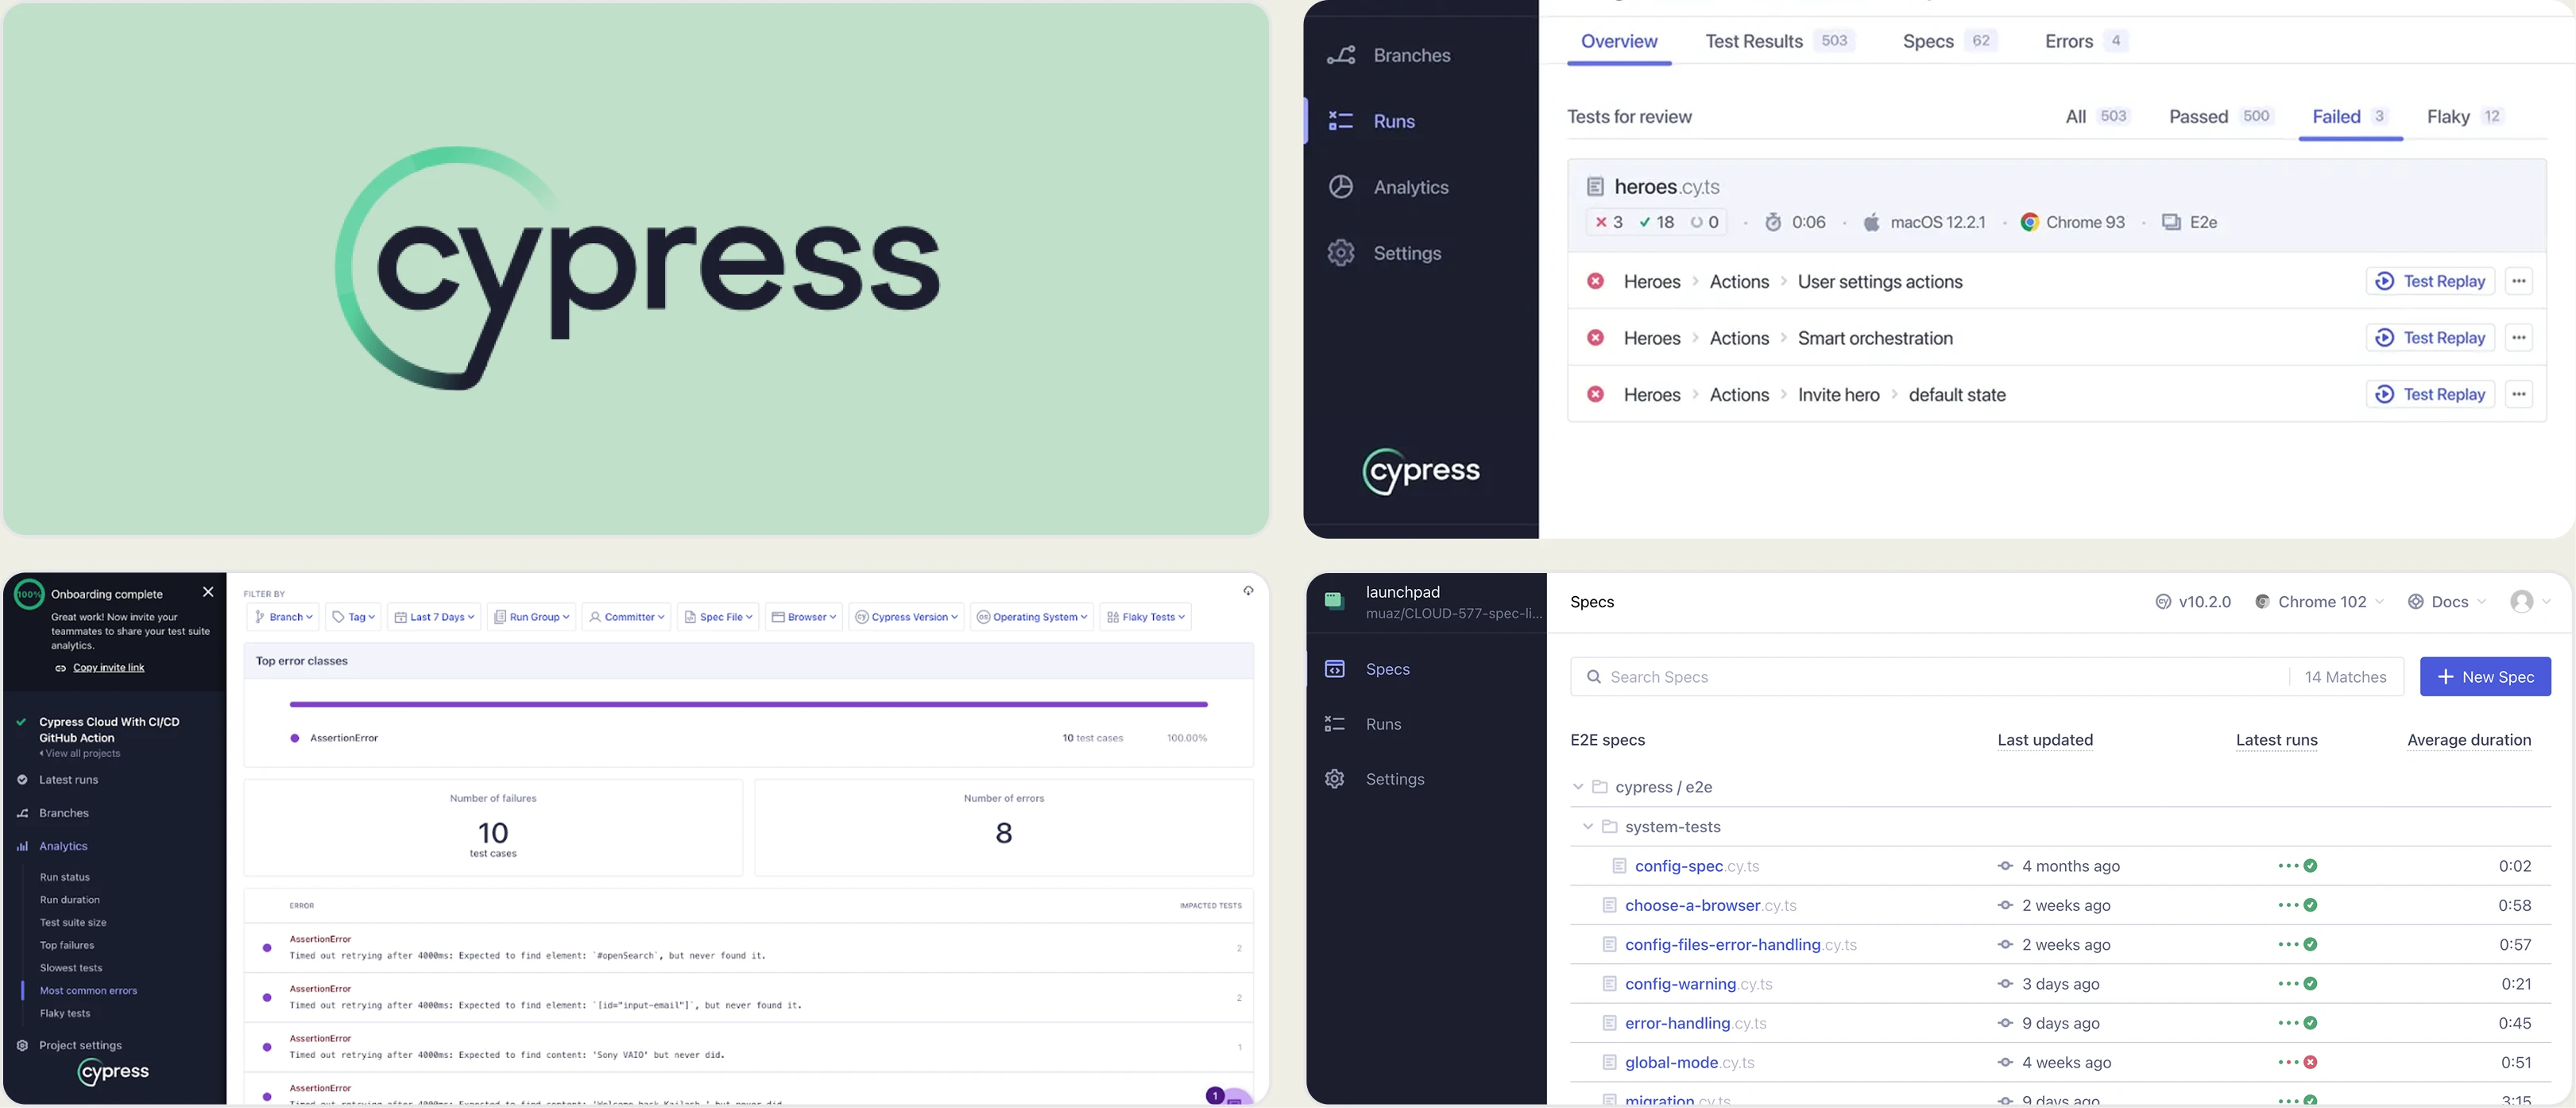Select Flaky tests analytics item
This screenshot has height=1108, width=2576.
pyautogui.click(x=65, y=1014)
